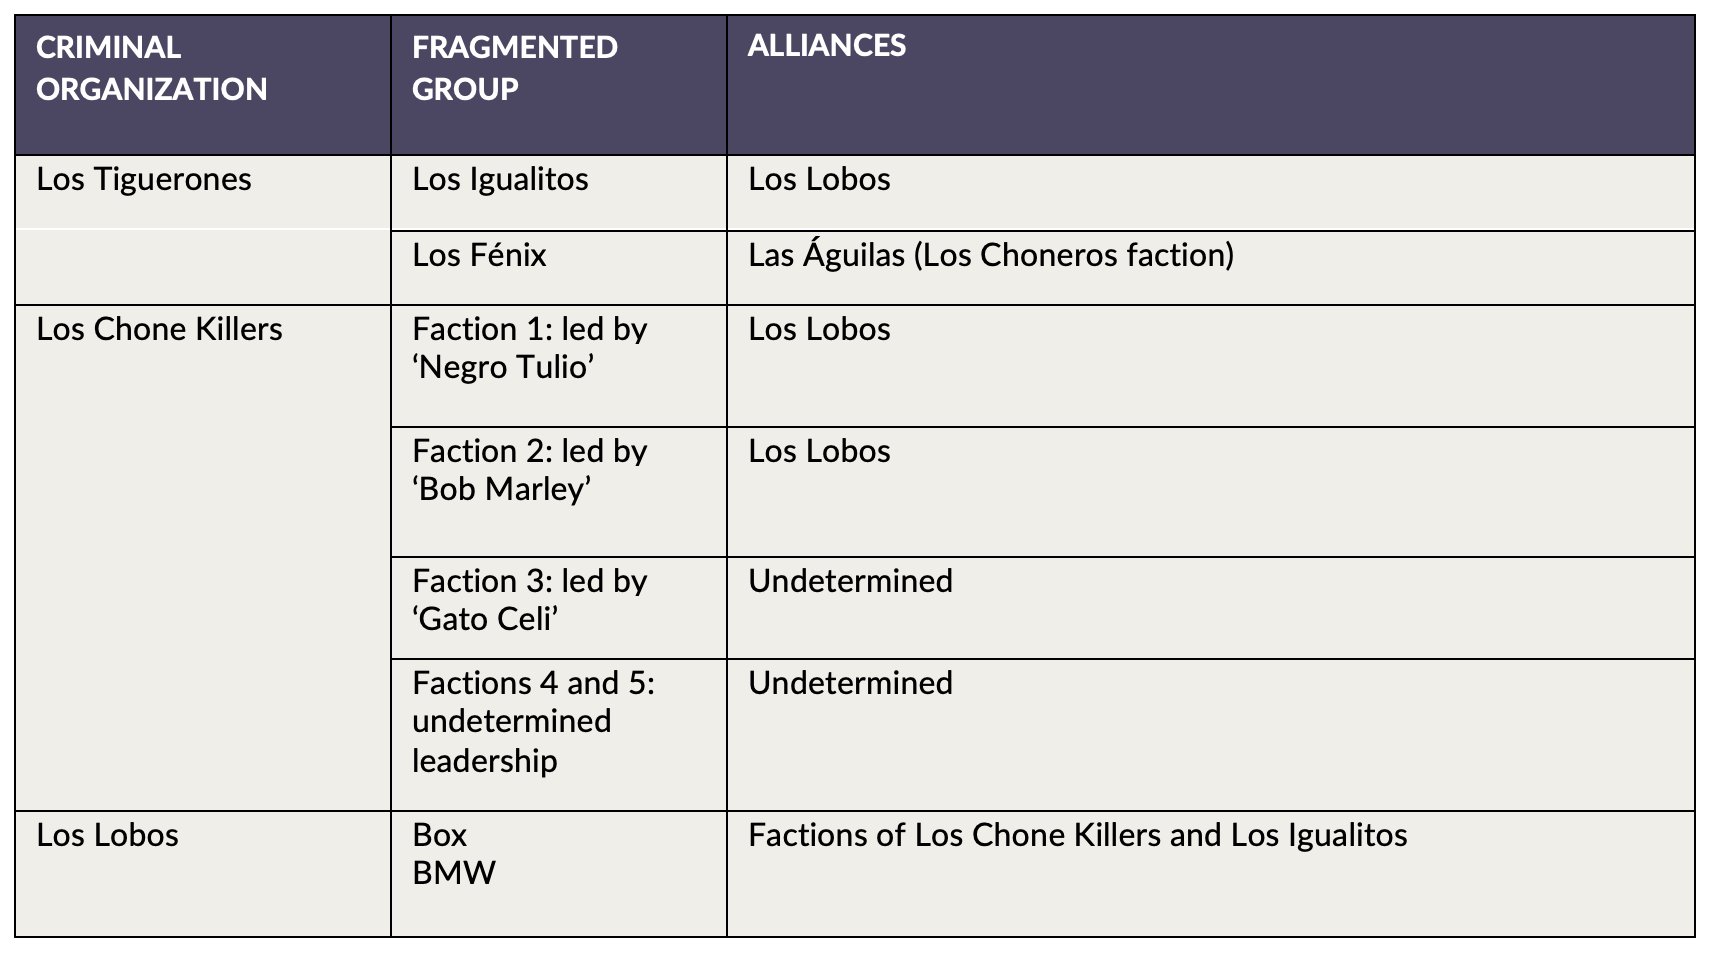Image resolution: width=1710 pixels, height=956 pixels.
Task: Select Las Águilas (Los Choneros faction) text
Action: click(x=991, y=255)
